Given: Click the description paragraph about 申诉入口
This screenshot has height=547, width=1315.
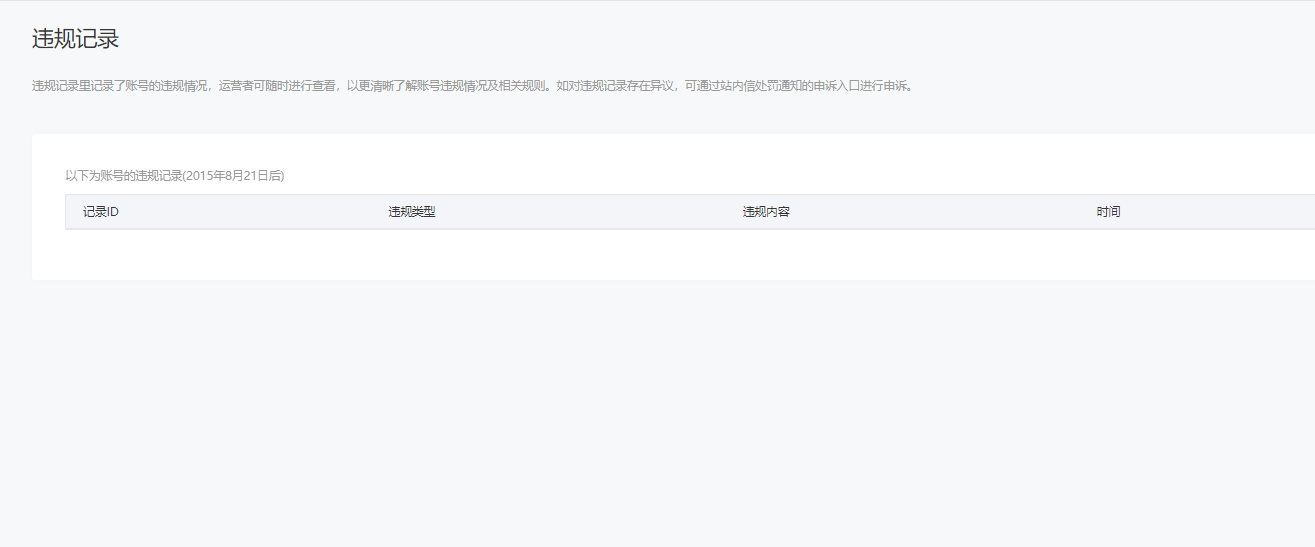Looking at the screenshot, I should pos(473,86).
